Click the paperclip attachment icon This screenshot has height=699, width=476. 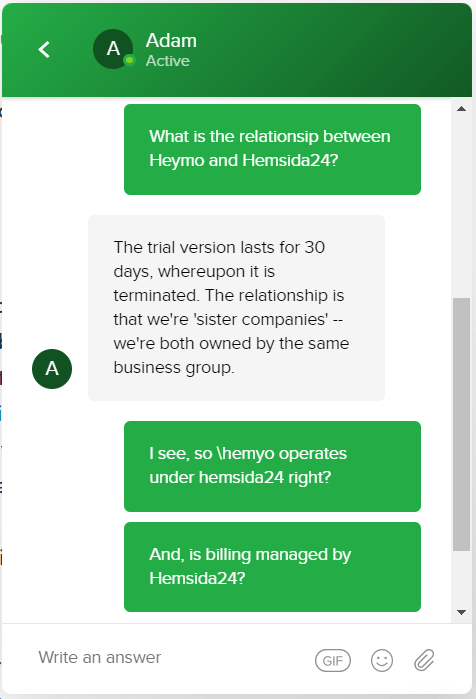424,660
